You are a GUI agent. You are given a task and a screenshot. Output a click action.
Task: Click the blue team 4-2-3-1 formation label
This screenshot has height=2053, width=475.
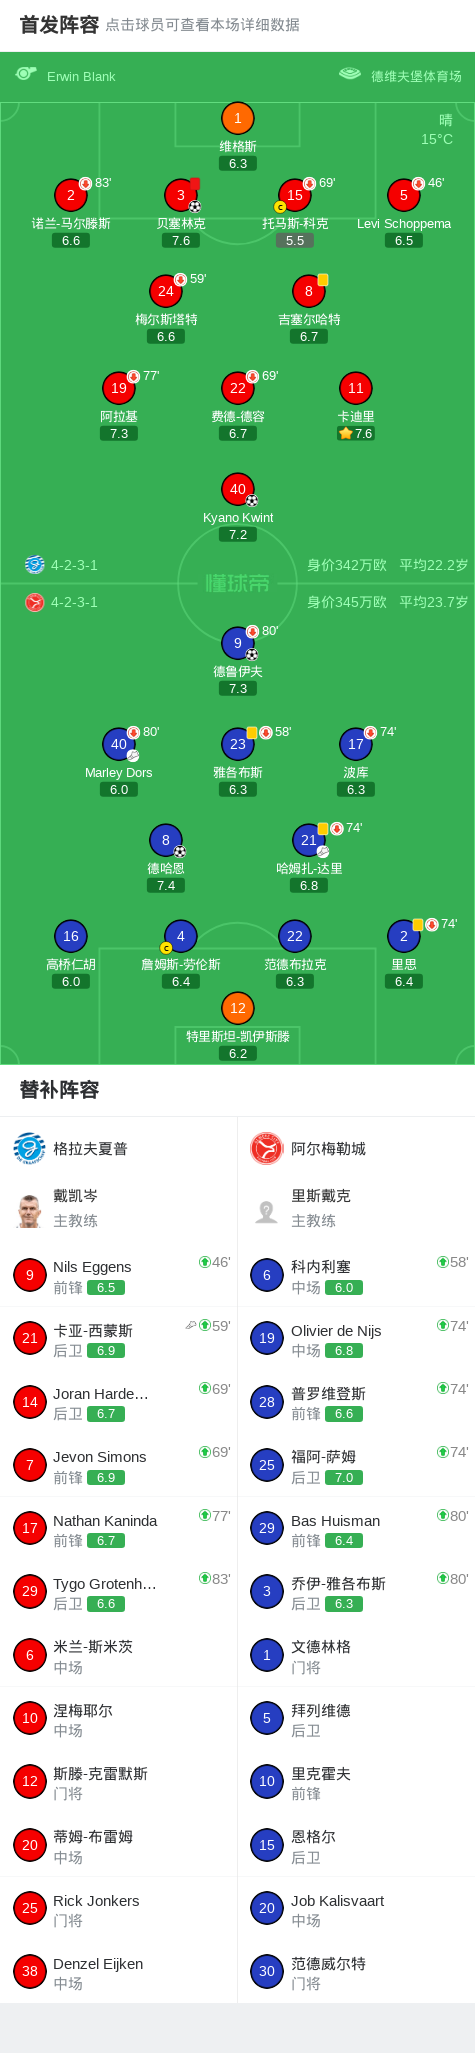[74, 565]
